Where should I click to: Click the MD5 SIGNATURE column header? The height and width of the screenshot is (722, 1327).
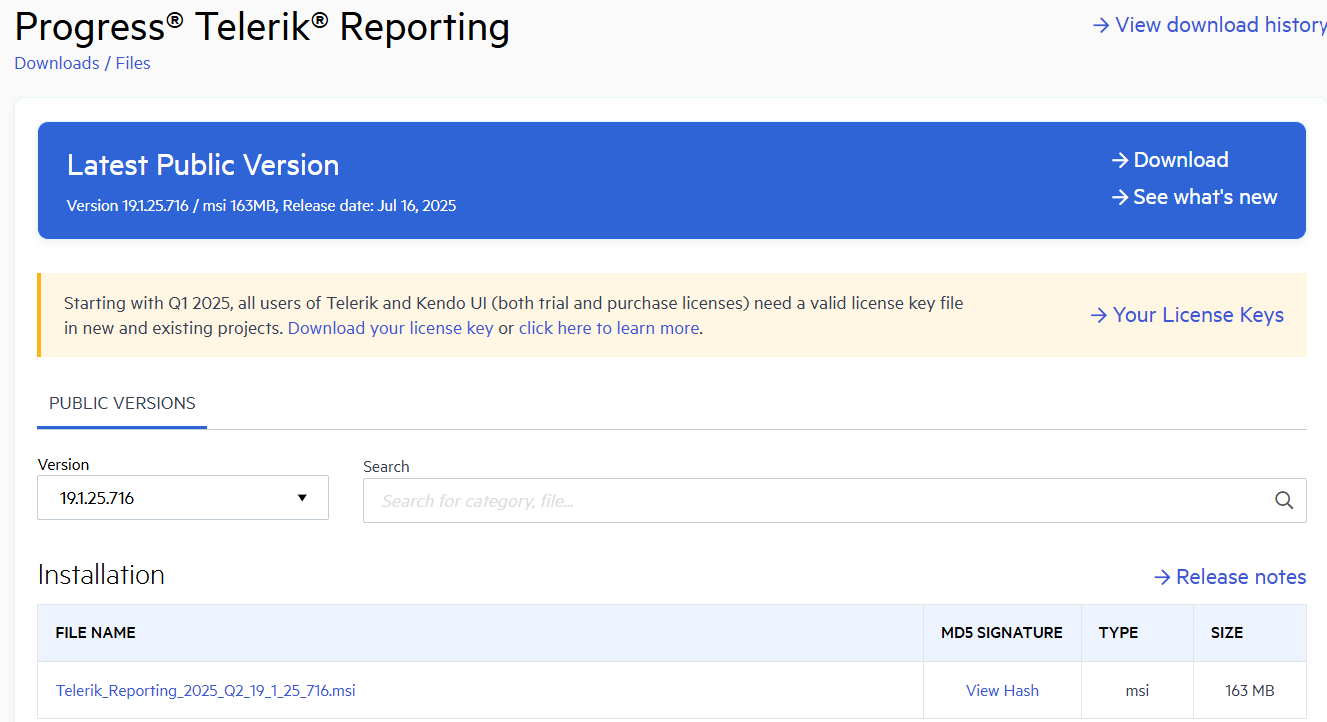tap(1002, 632)
